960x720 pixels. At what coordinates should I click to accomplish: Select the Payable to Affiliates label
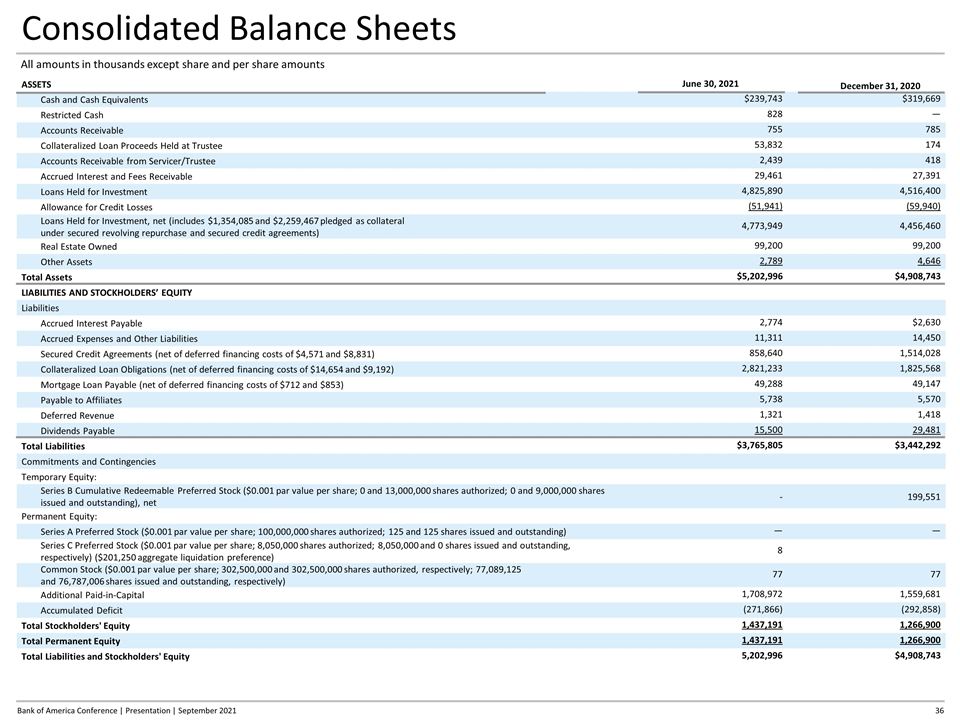tap(81, 400)
